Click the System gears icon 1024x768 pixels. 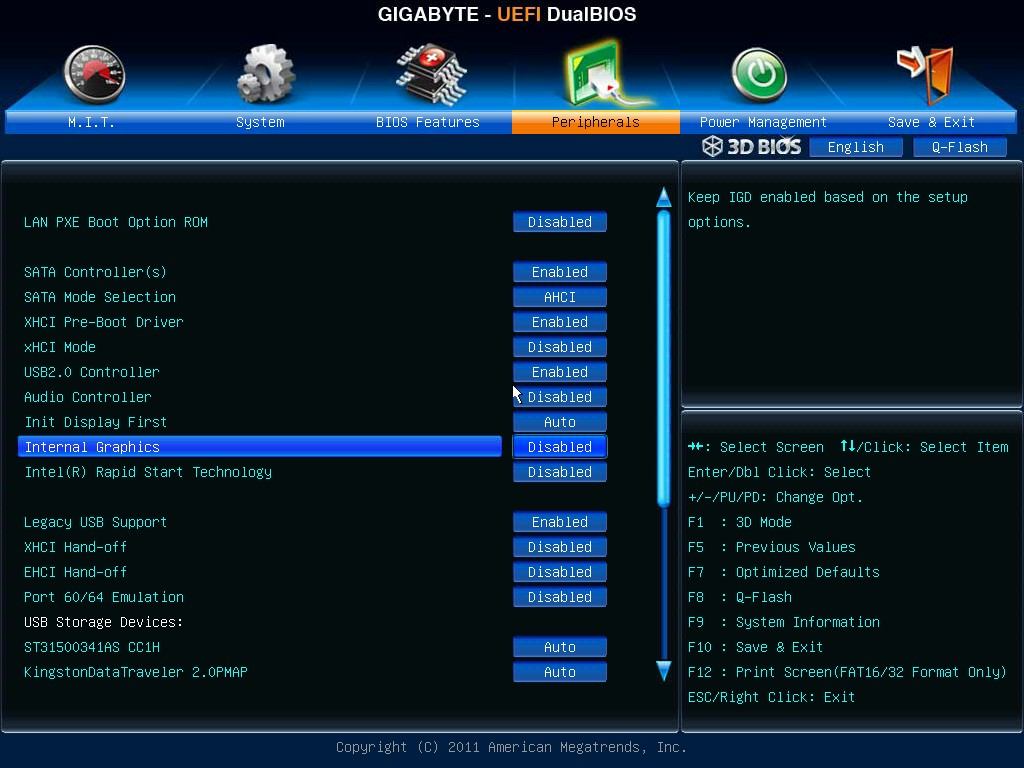click(265, 74)
